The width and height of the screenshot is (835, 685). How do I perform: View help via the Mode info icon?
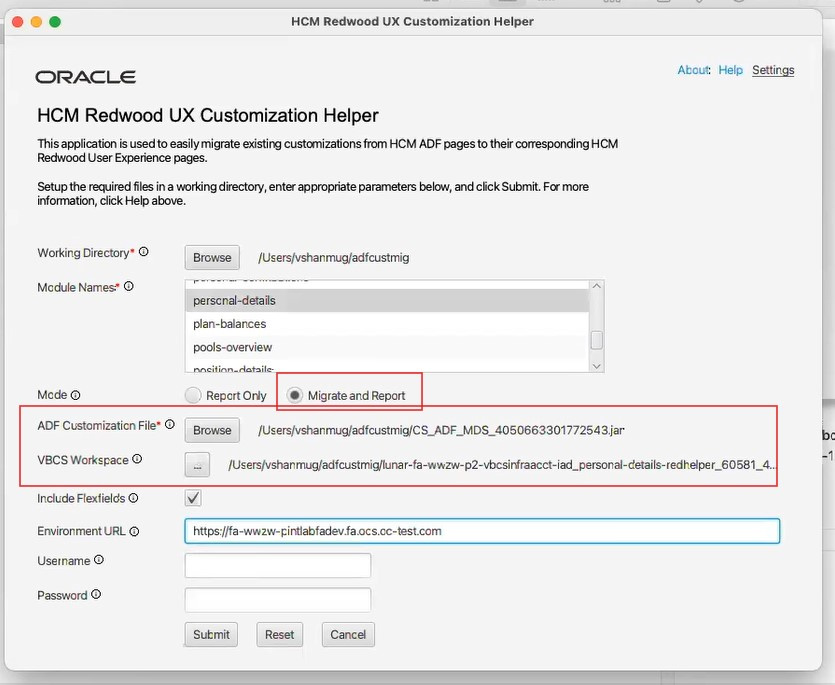tap(75, 395)
